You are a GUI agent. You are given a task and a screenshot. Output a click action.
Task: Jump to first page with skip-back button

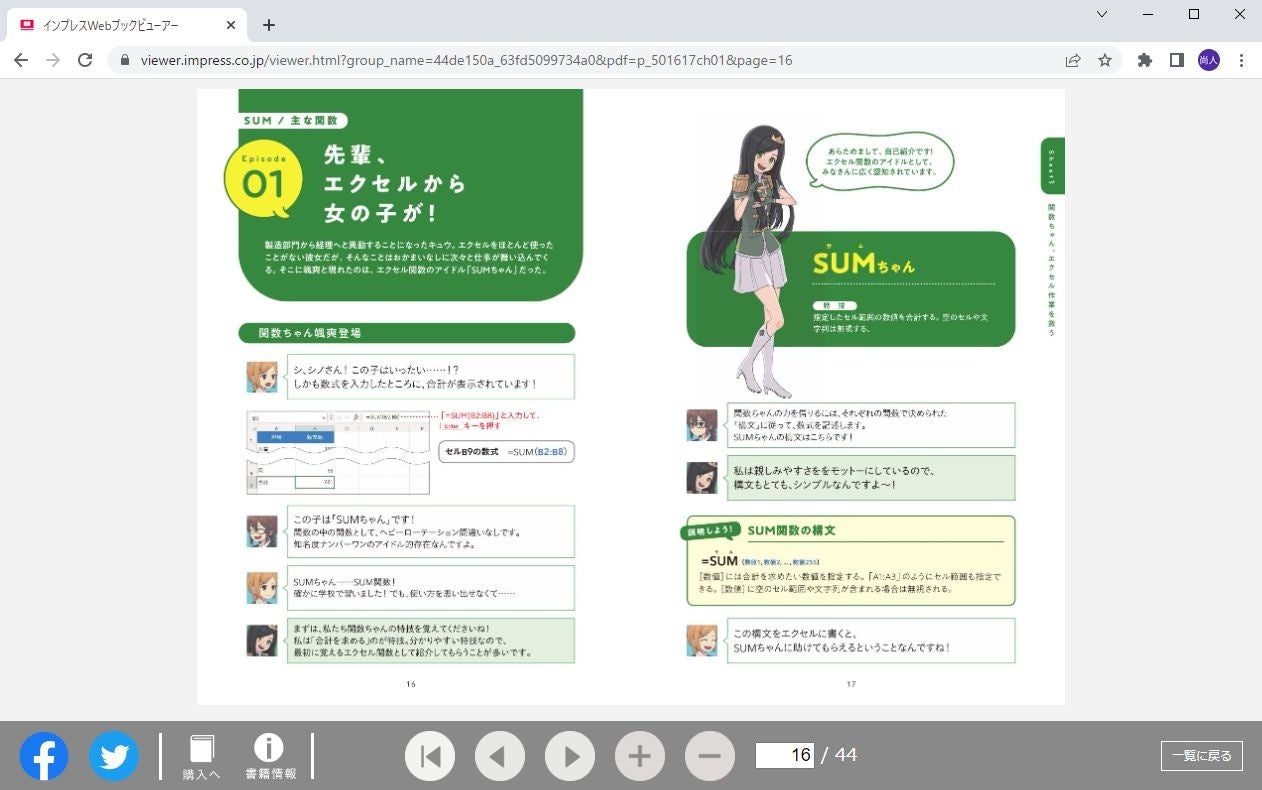[430, 756]
